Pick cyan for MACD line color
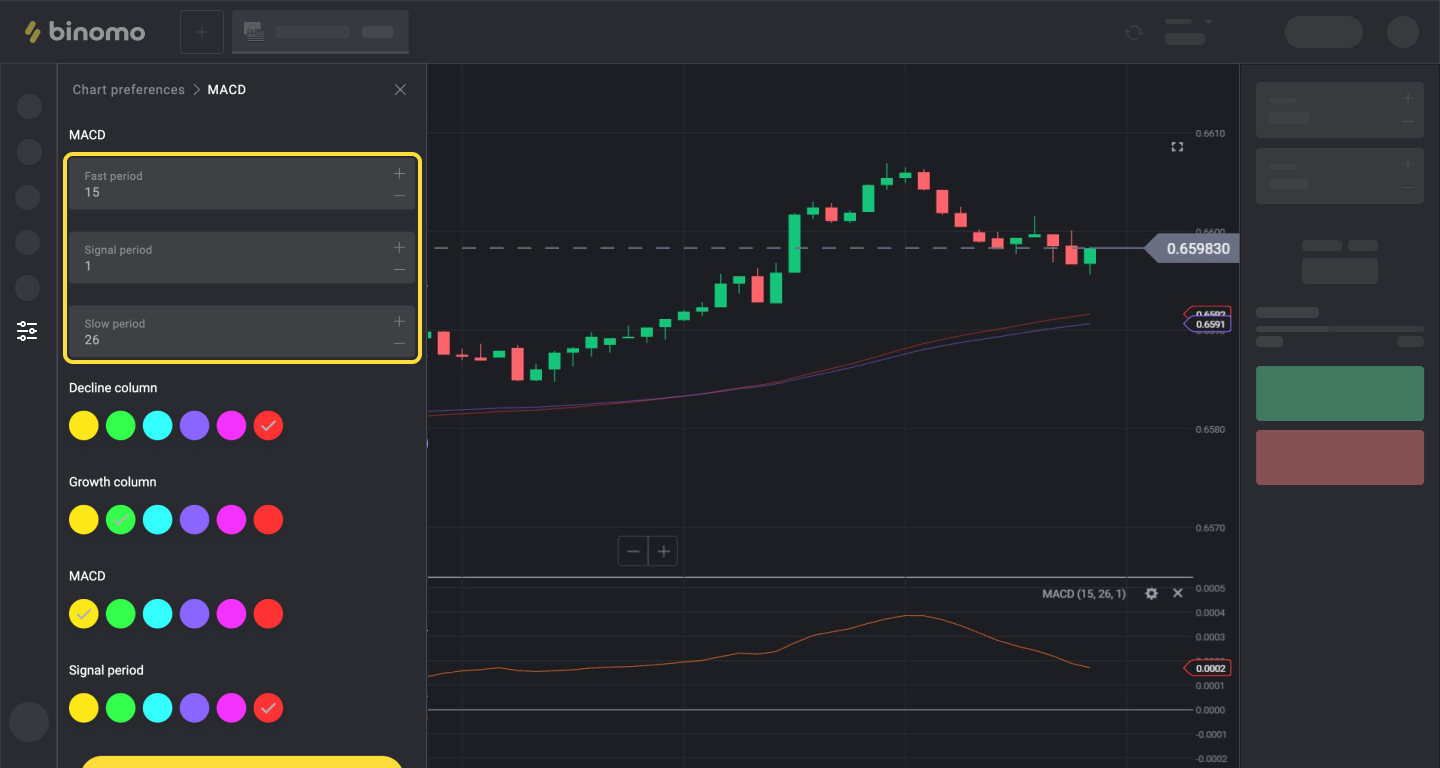The image size is (1440, 768). pos(158,614)
